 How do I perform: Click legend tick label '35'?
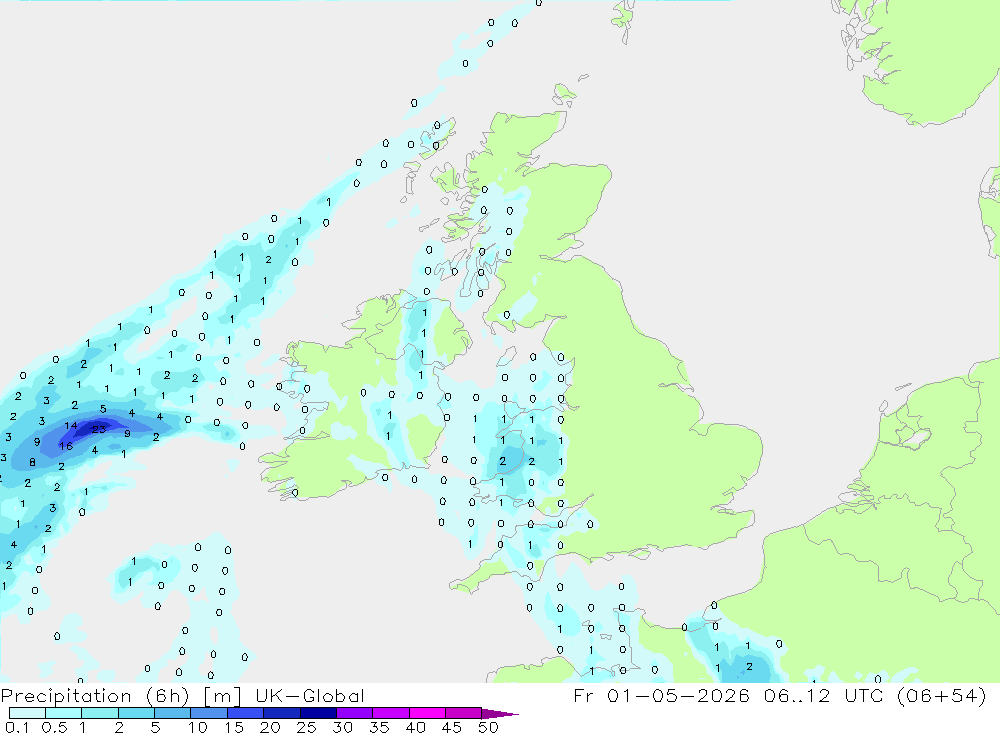pyautogui.click(x=379, y=727)
